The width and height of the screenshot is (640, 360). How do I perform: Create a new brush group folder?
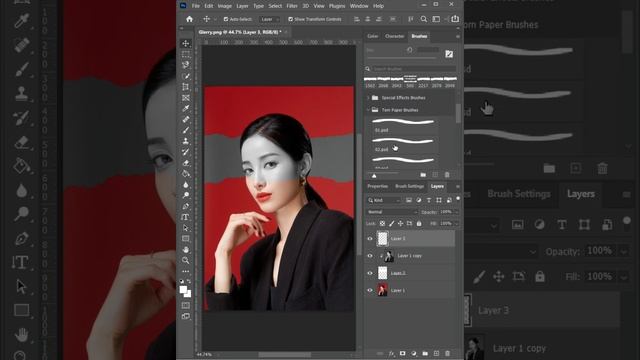click(423, 175)
